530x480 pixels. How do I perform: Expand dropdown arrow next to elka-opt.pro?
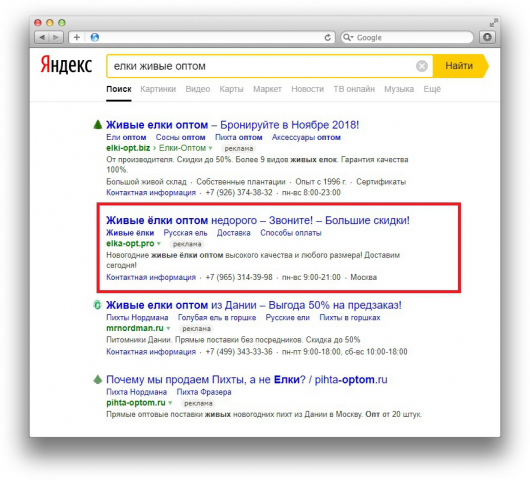pyautogui.click(x=159, y=244)
